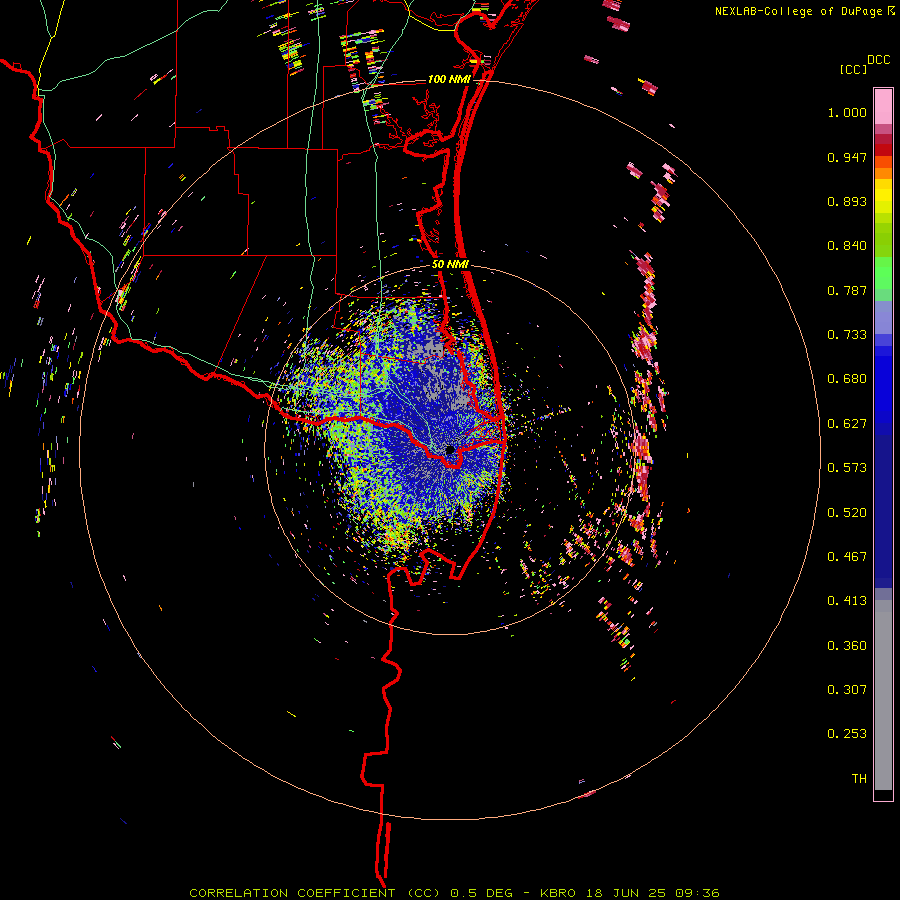The height and width of the screenshot is (900, 900).
Task: Click the TH threshold label on the legend
Action: (859, 778)
